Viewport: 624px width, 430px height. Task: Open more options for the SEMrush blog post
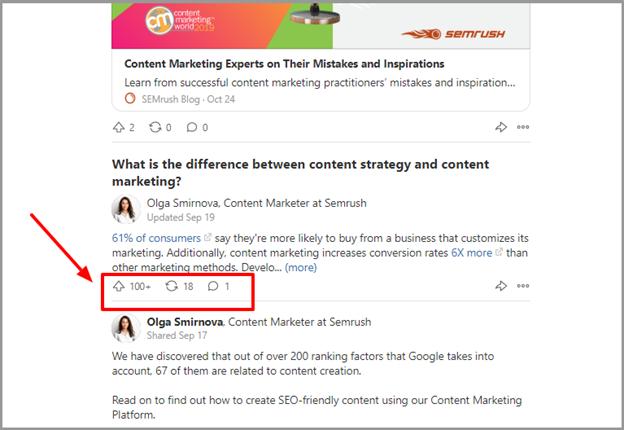tap(523, 127)
